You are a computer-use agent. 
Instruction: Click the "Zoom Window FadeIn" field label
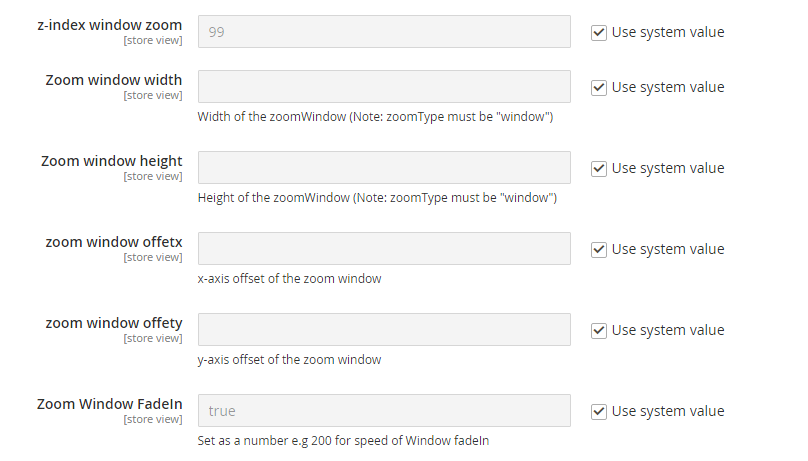tap(110, 404)
